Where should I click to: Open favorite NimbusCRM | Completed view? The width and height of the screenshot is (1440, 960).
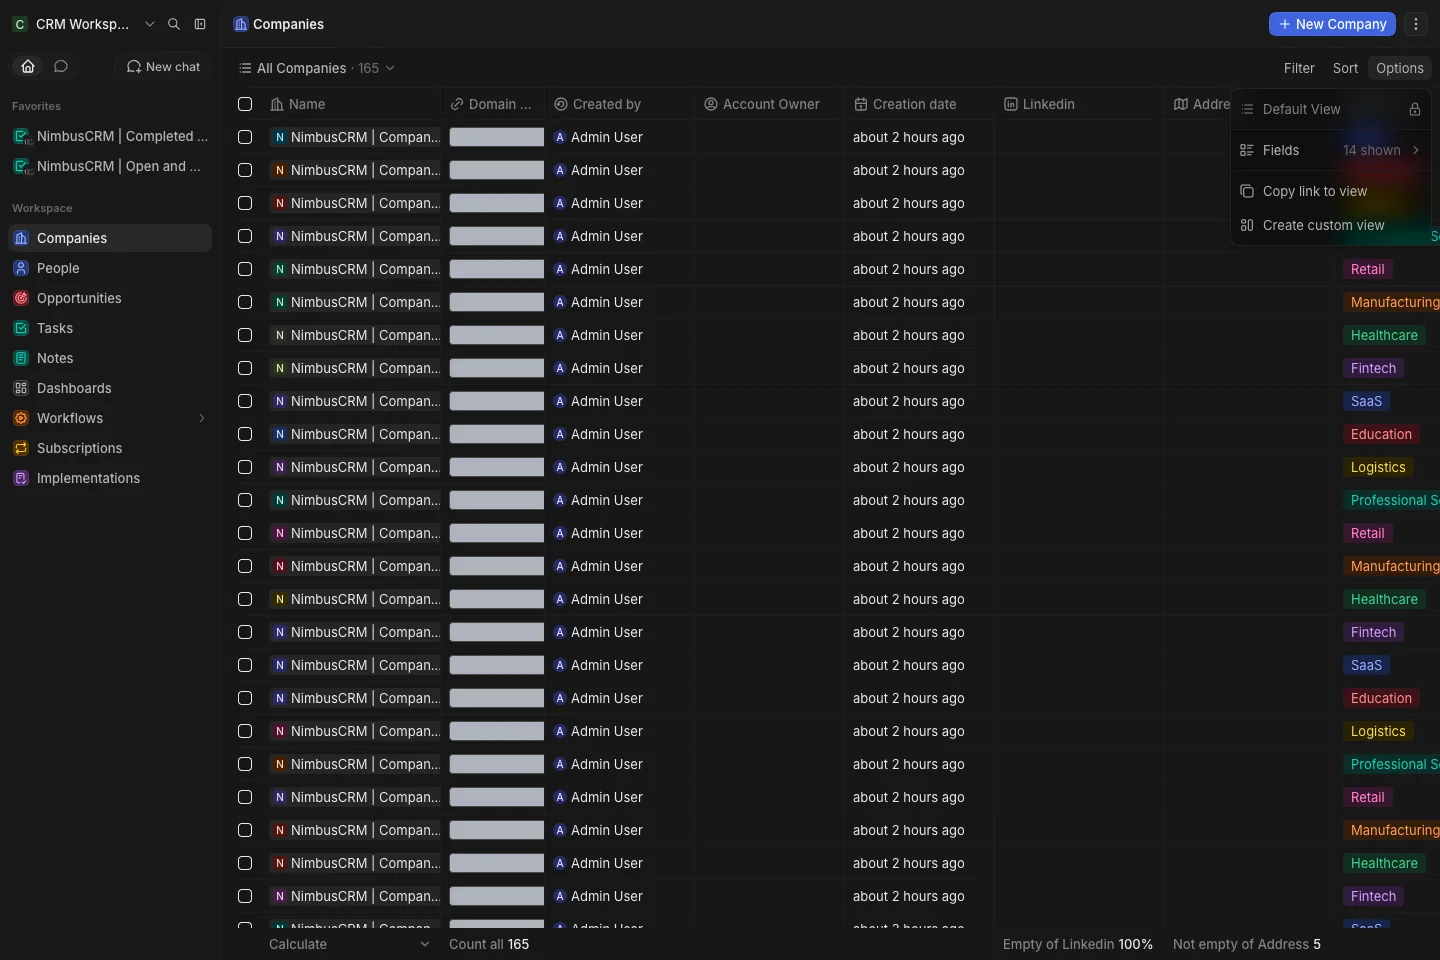[x=110, y=136]
